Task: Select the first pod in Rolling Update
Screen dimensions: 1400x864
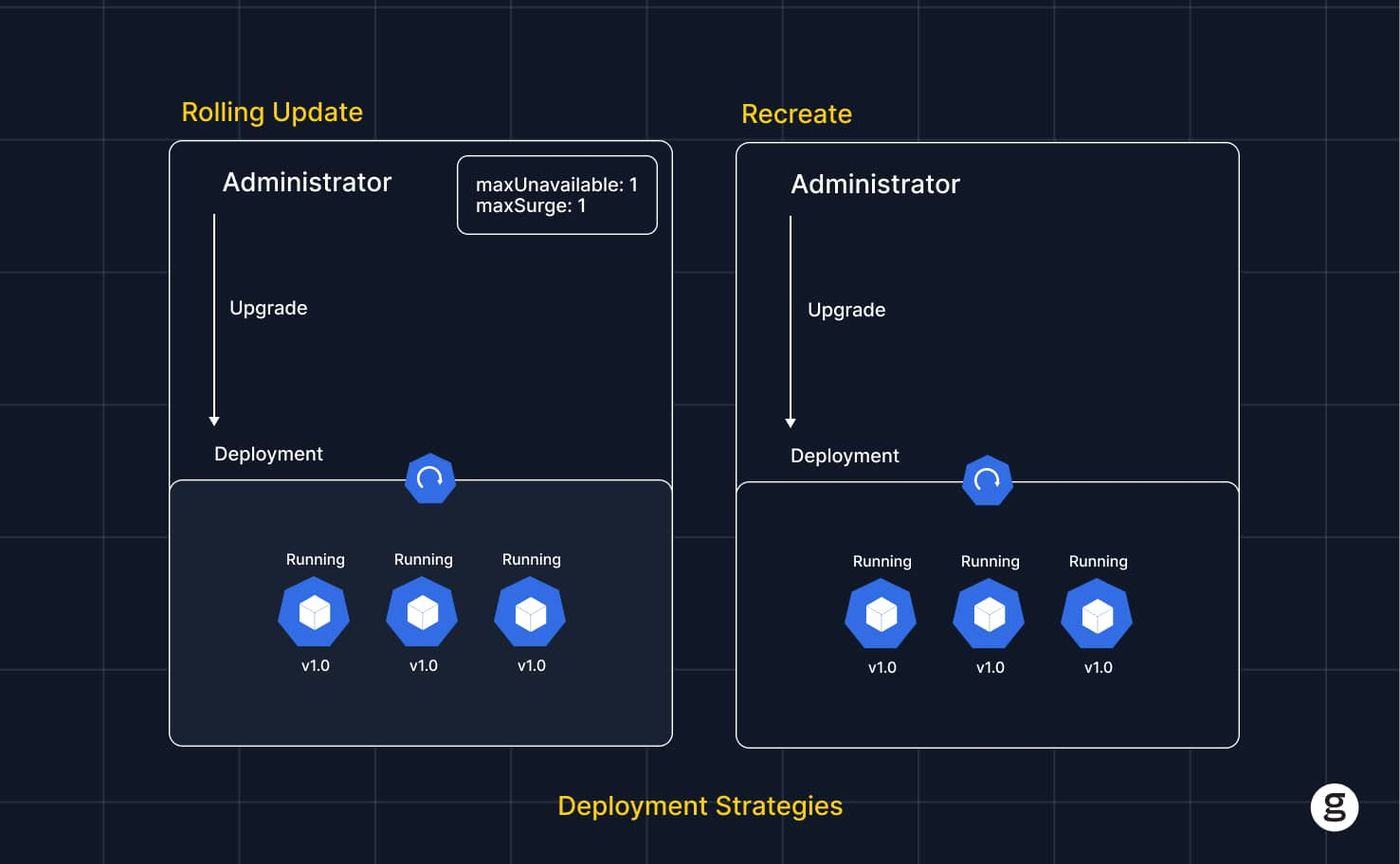Action: coord(314,612)
